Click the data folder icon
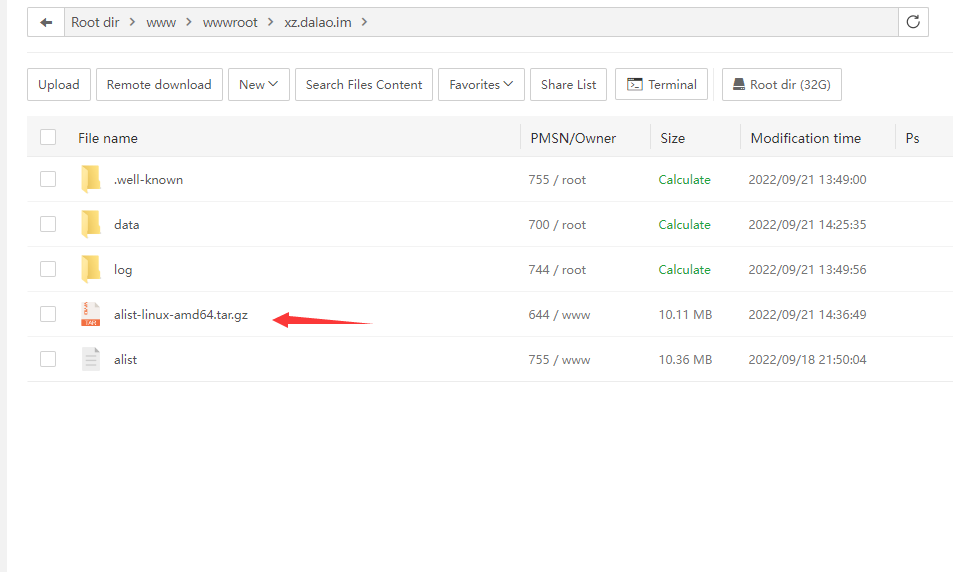Image resolution: width=953 pixels, height=572 pixels. pos(91,225)
